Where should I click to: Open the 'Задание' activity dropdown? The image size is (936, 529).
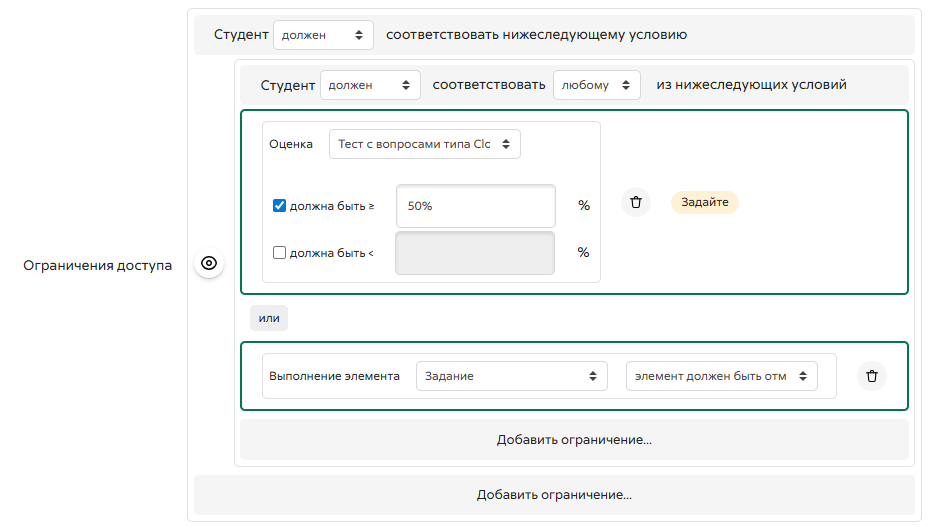[x=511, y=376]
